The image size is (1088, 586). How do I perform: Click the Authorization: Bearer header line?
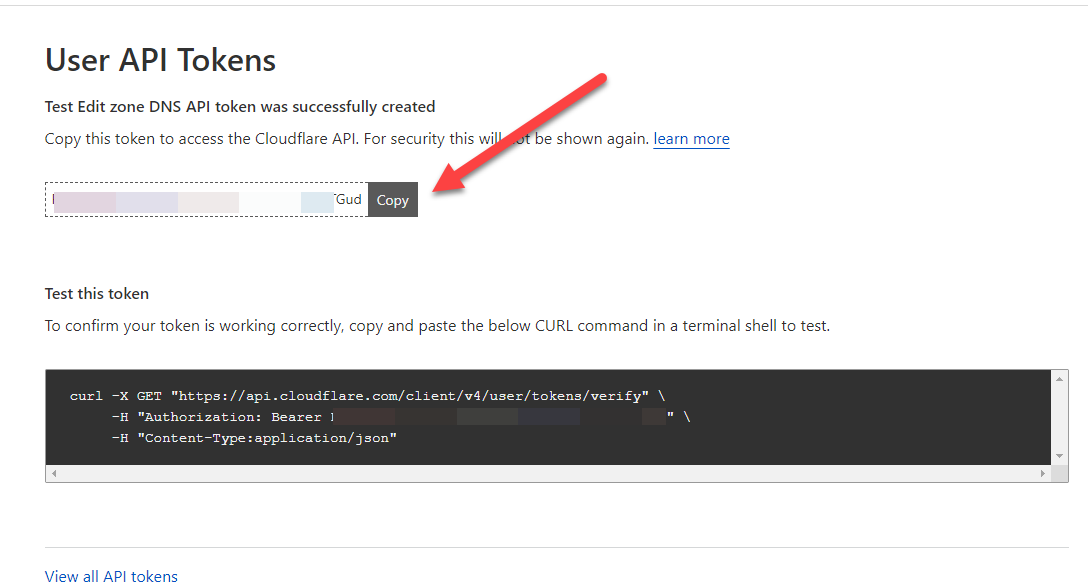[401, 417]
